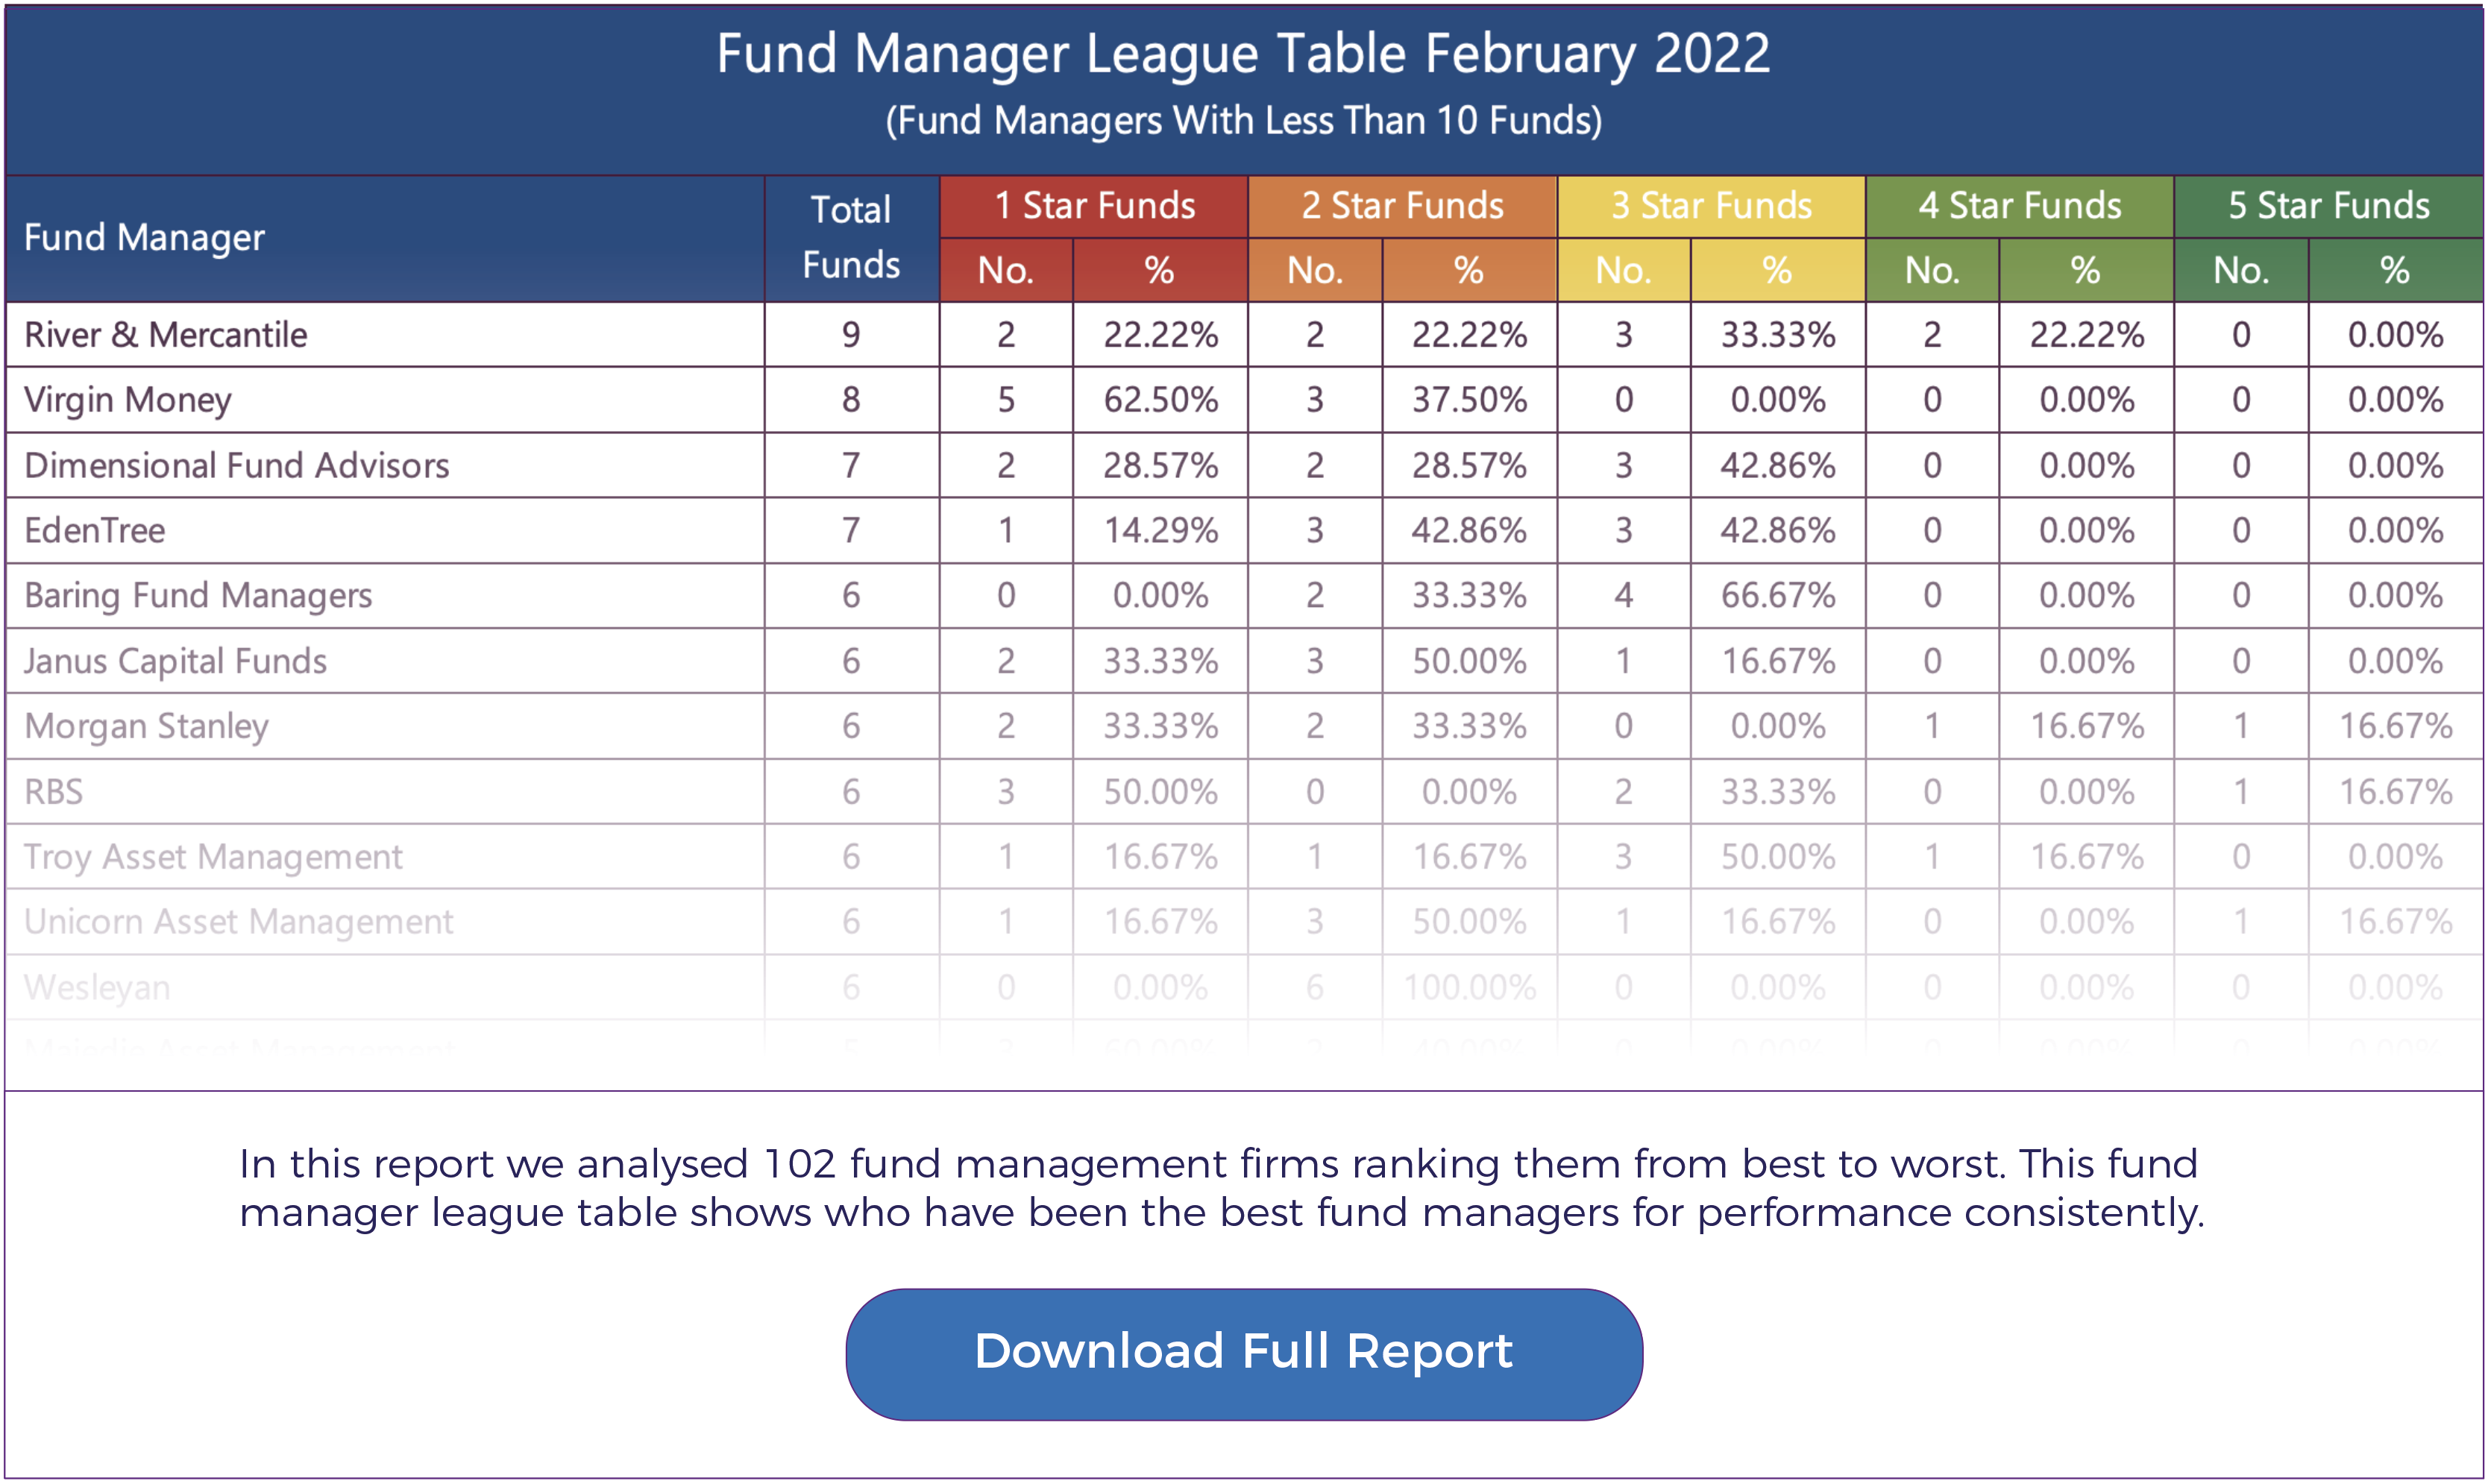The width and height of the screenshot is (2488, 1484).
Task: Click the 66.67% cell in Baring row
Action: (1777, 596)
